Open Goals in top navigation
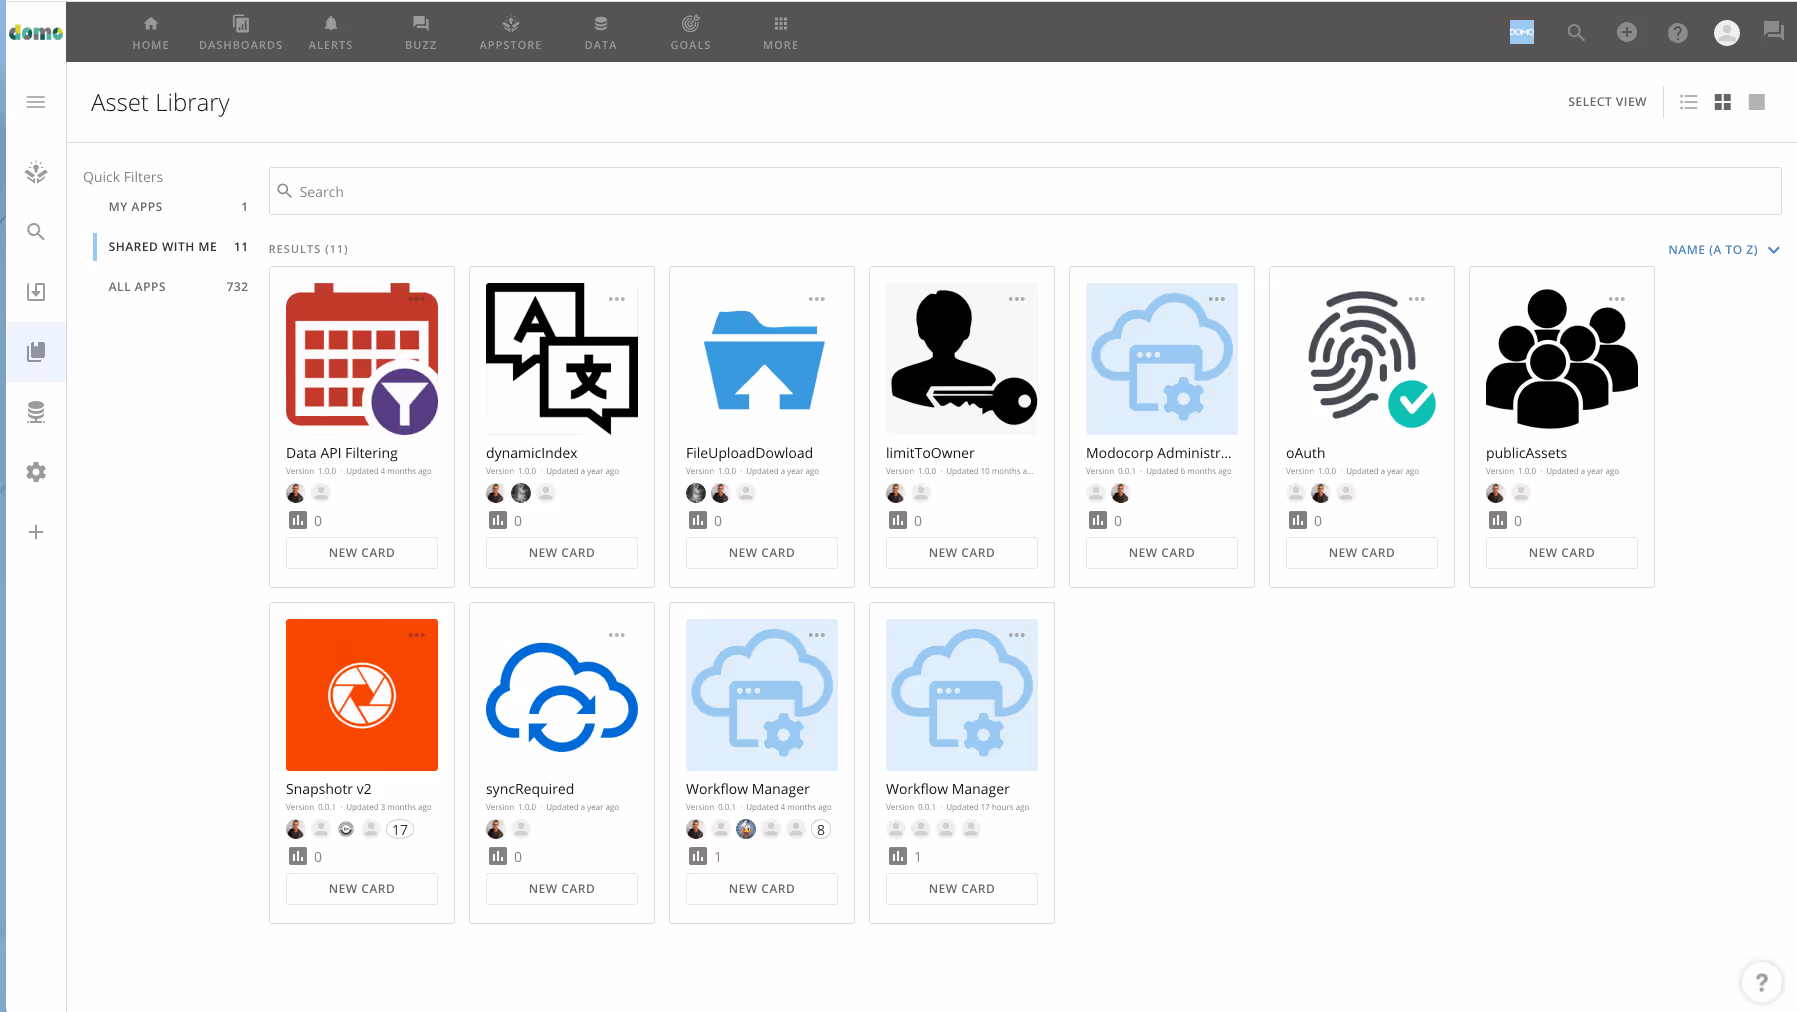1797x1012 pixels. [691, 32]
